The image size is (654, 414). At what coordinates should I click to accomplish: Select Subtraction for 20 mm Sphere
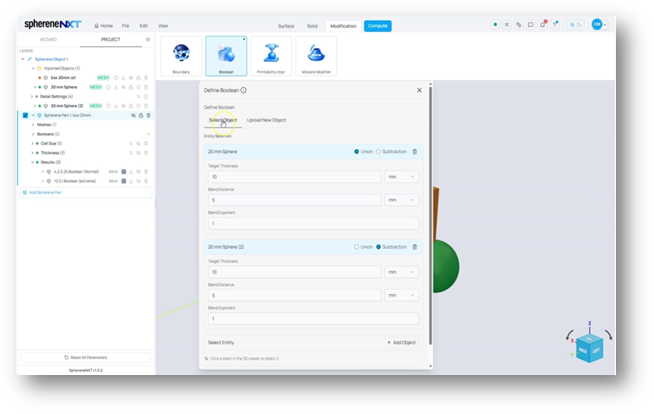click(379, 152)
